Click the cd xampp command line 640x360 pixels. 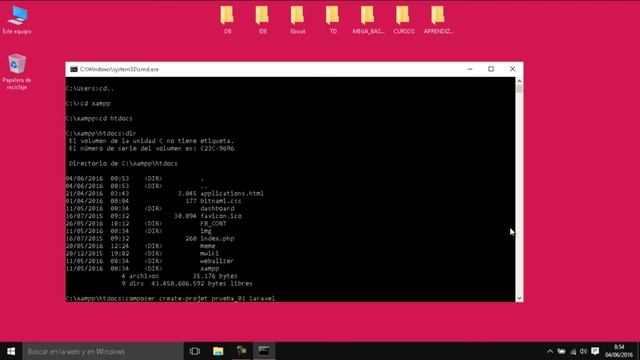coord(88,103)
